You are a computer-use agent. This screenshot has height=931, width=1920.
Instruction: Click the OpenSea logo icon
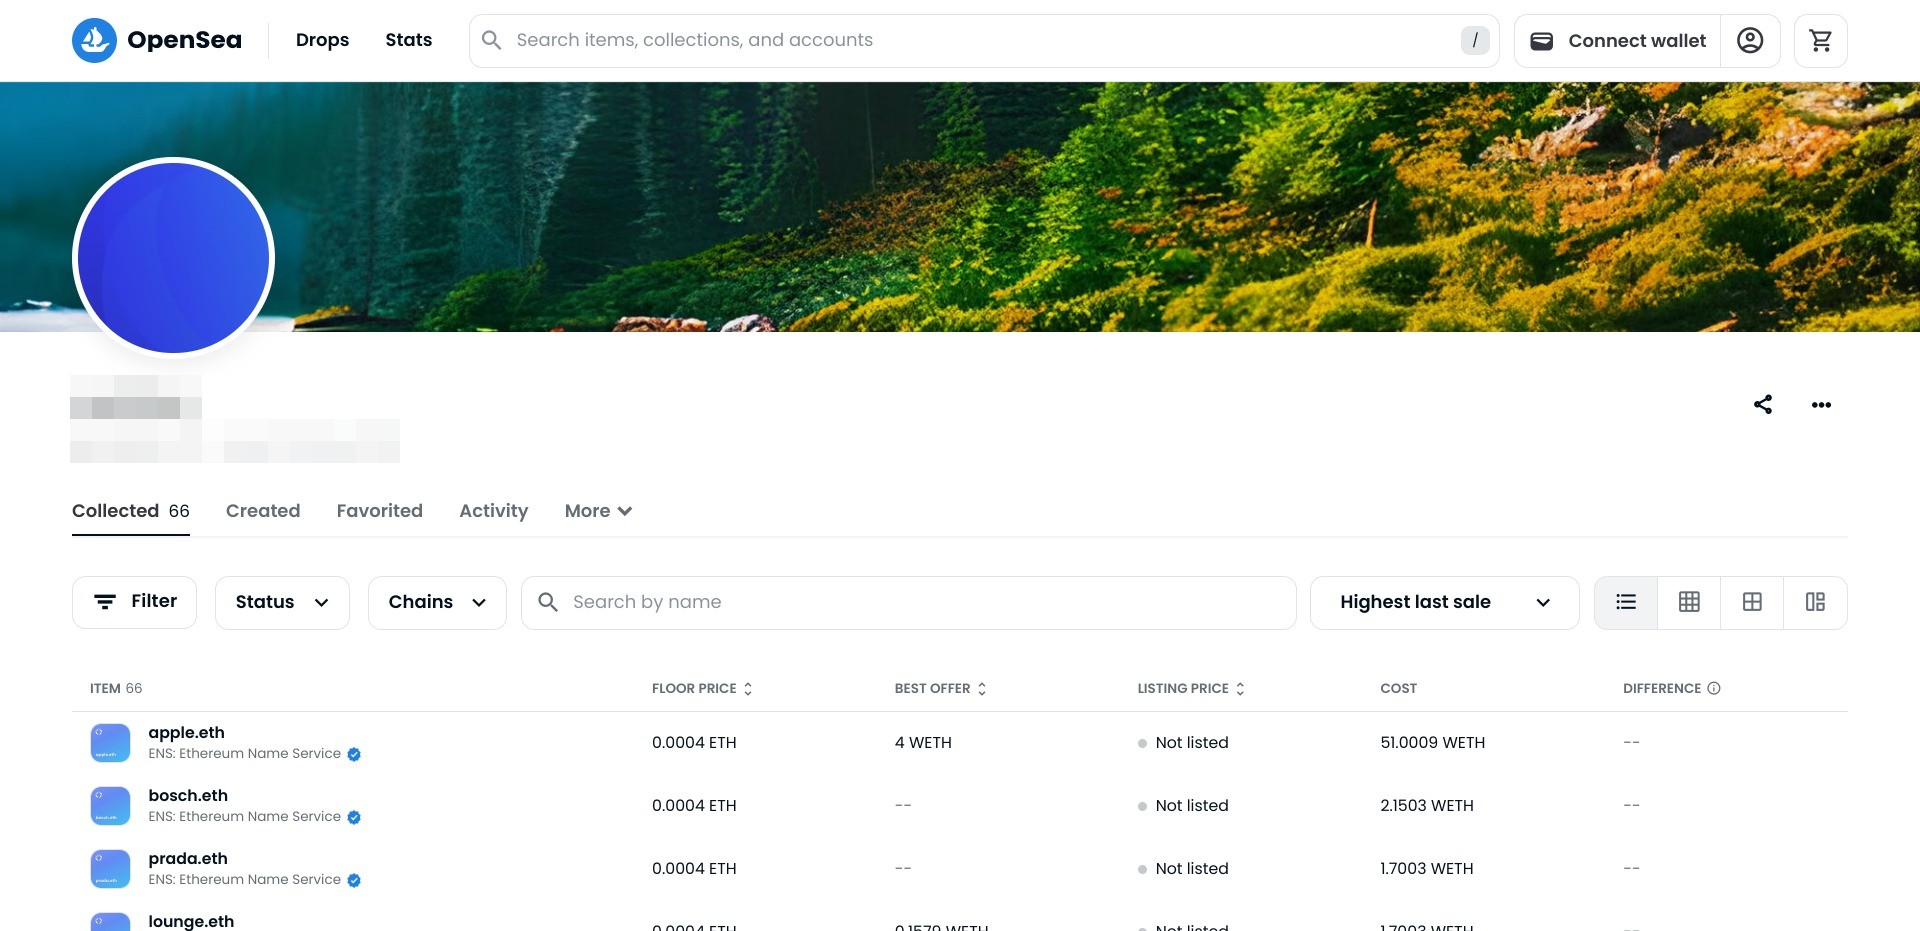pyautogui.click(x=94, y=40)
